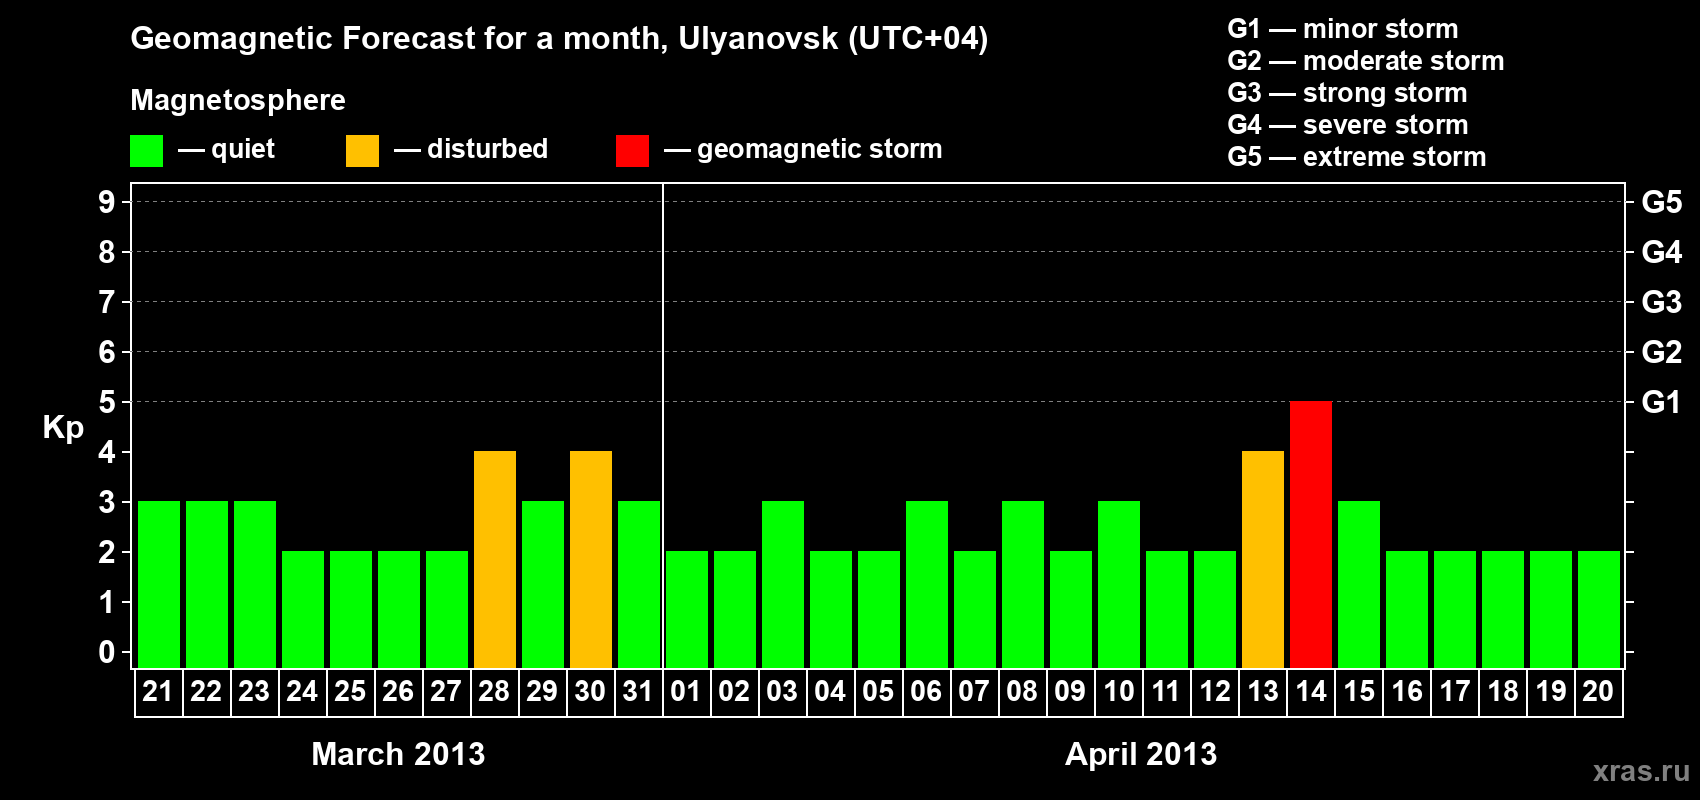Click date label 14 on the axis
Screen dimensions: 1700x800
tap(1311, 692)
